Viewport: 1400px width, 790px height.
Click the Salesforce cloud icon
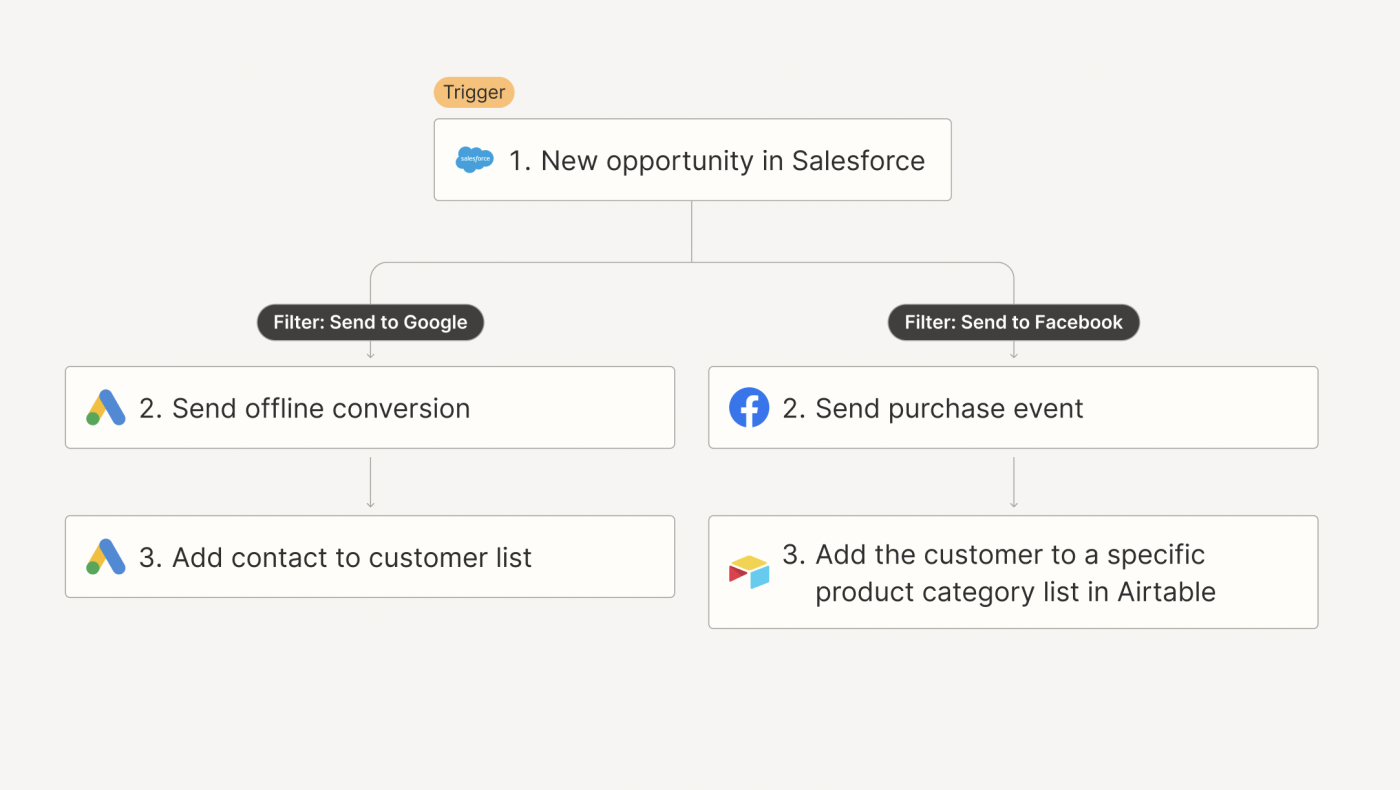474,160
